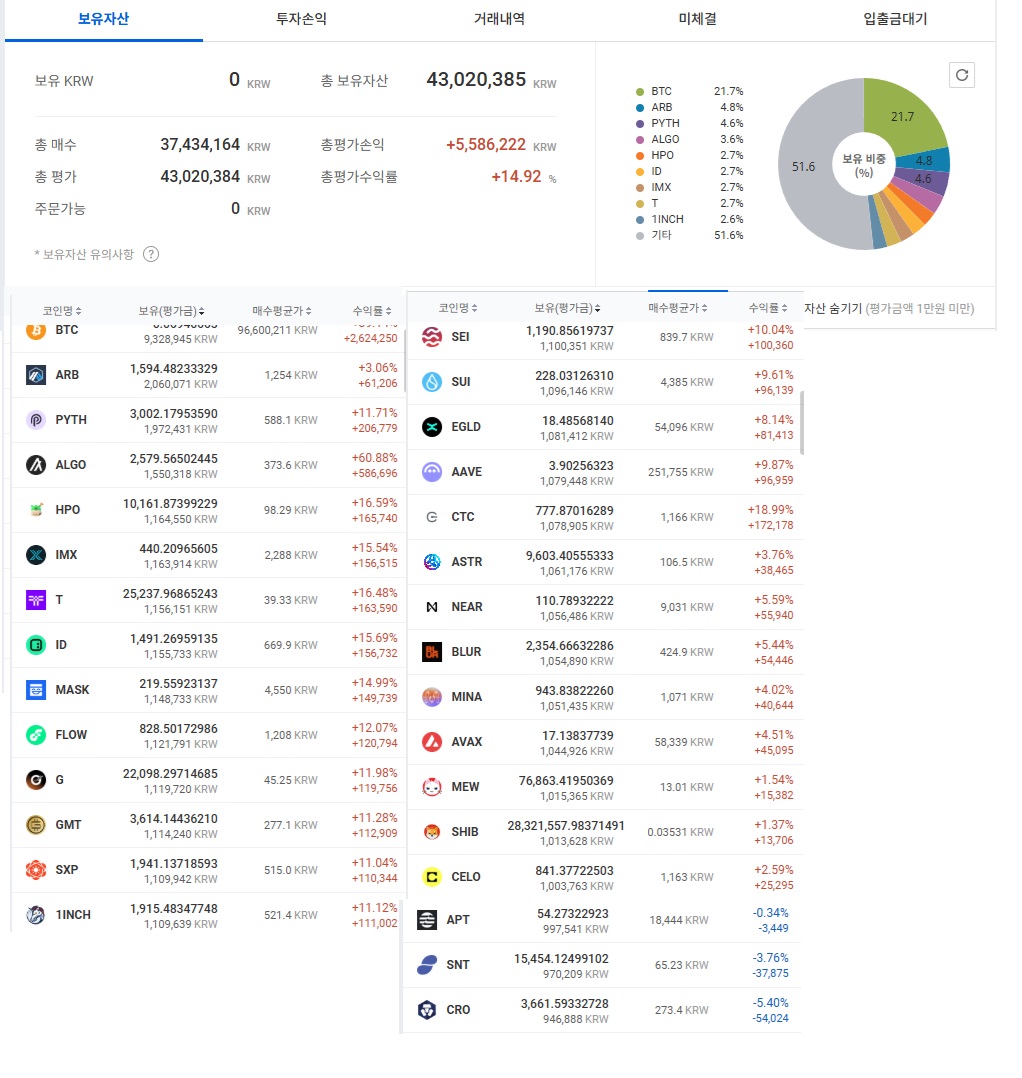Viewport: 1022px width, 1078px height.
Task: Open the 입출금대기 tab
Action: point(895,19)
